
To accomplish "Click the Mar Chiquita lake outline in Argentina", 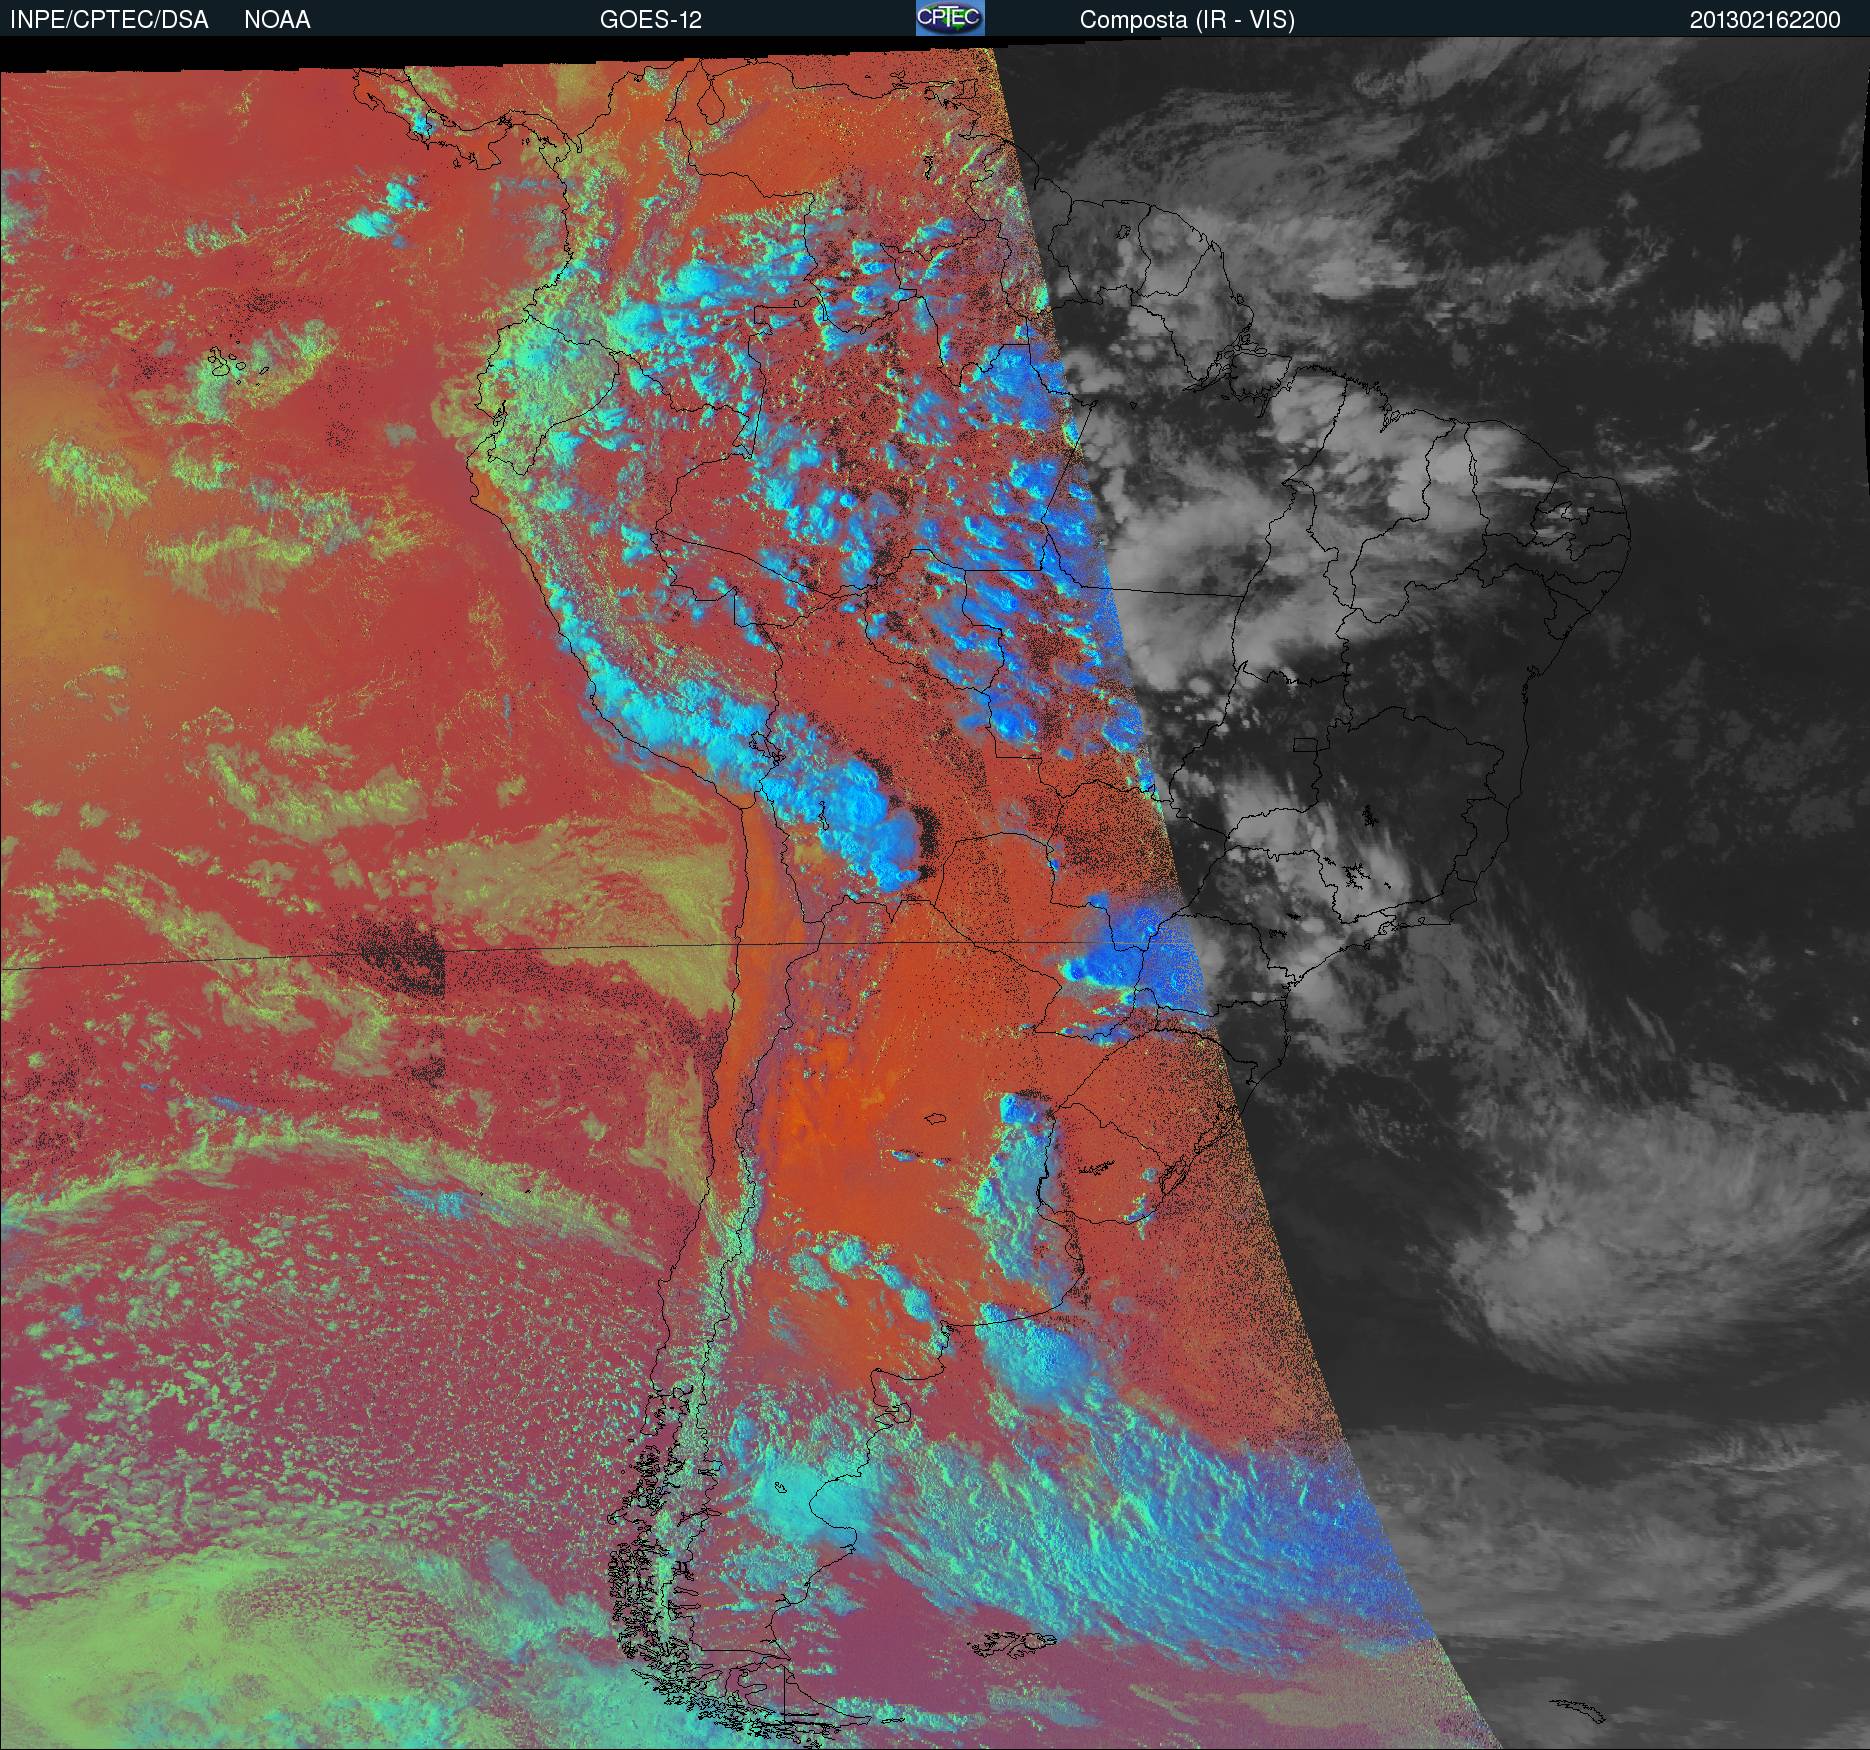I will pyautogui.click(x=935, y=1120).
